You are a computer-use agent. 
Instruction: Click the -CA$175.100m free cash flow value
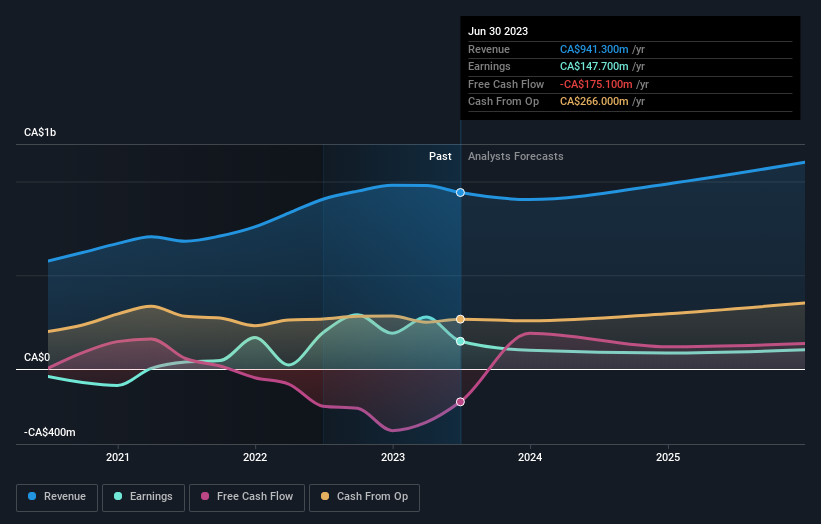(596, 84)
